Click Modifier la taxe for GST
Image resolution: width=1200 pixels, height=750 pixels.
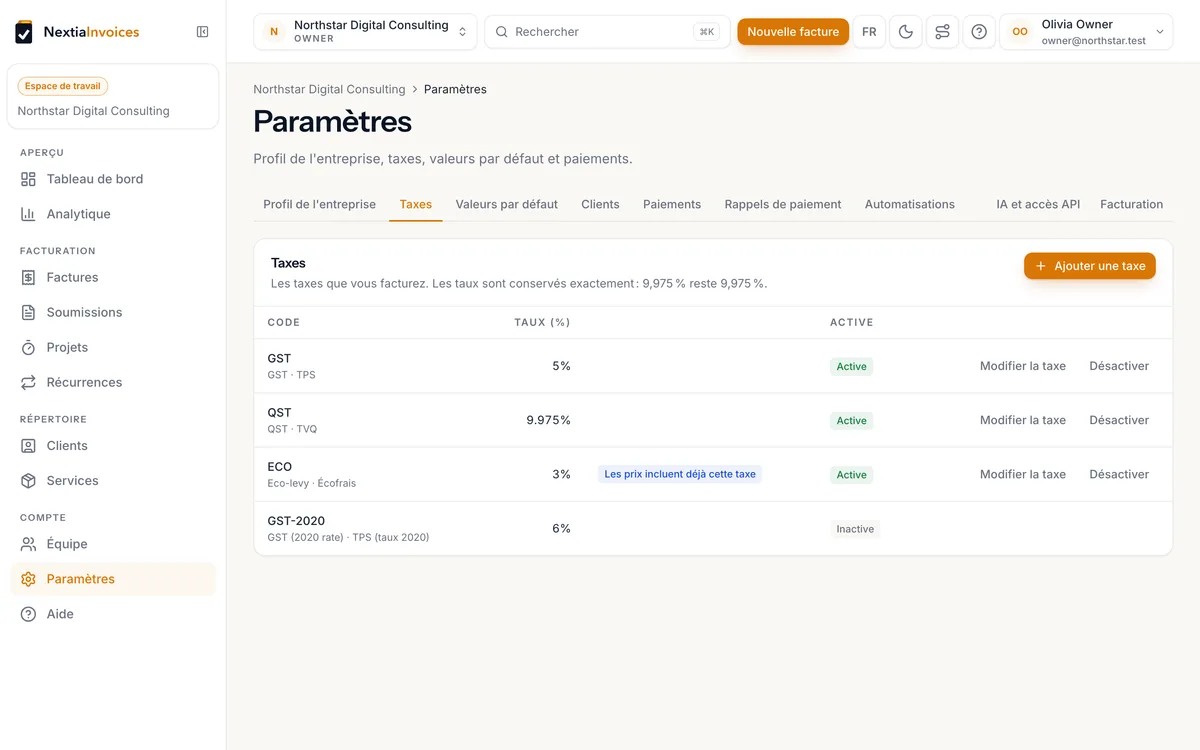[x=1023, y=366]
